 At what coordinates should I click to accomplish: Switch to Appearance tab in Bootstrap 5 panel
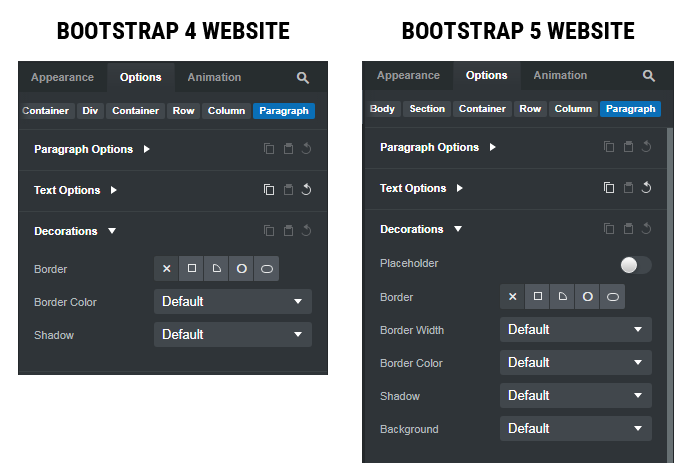[x=408, y=76]
